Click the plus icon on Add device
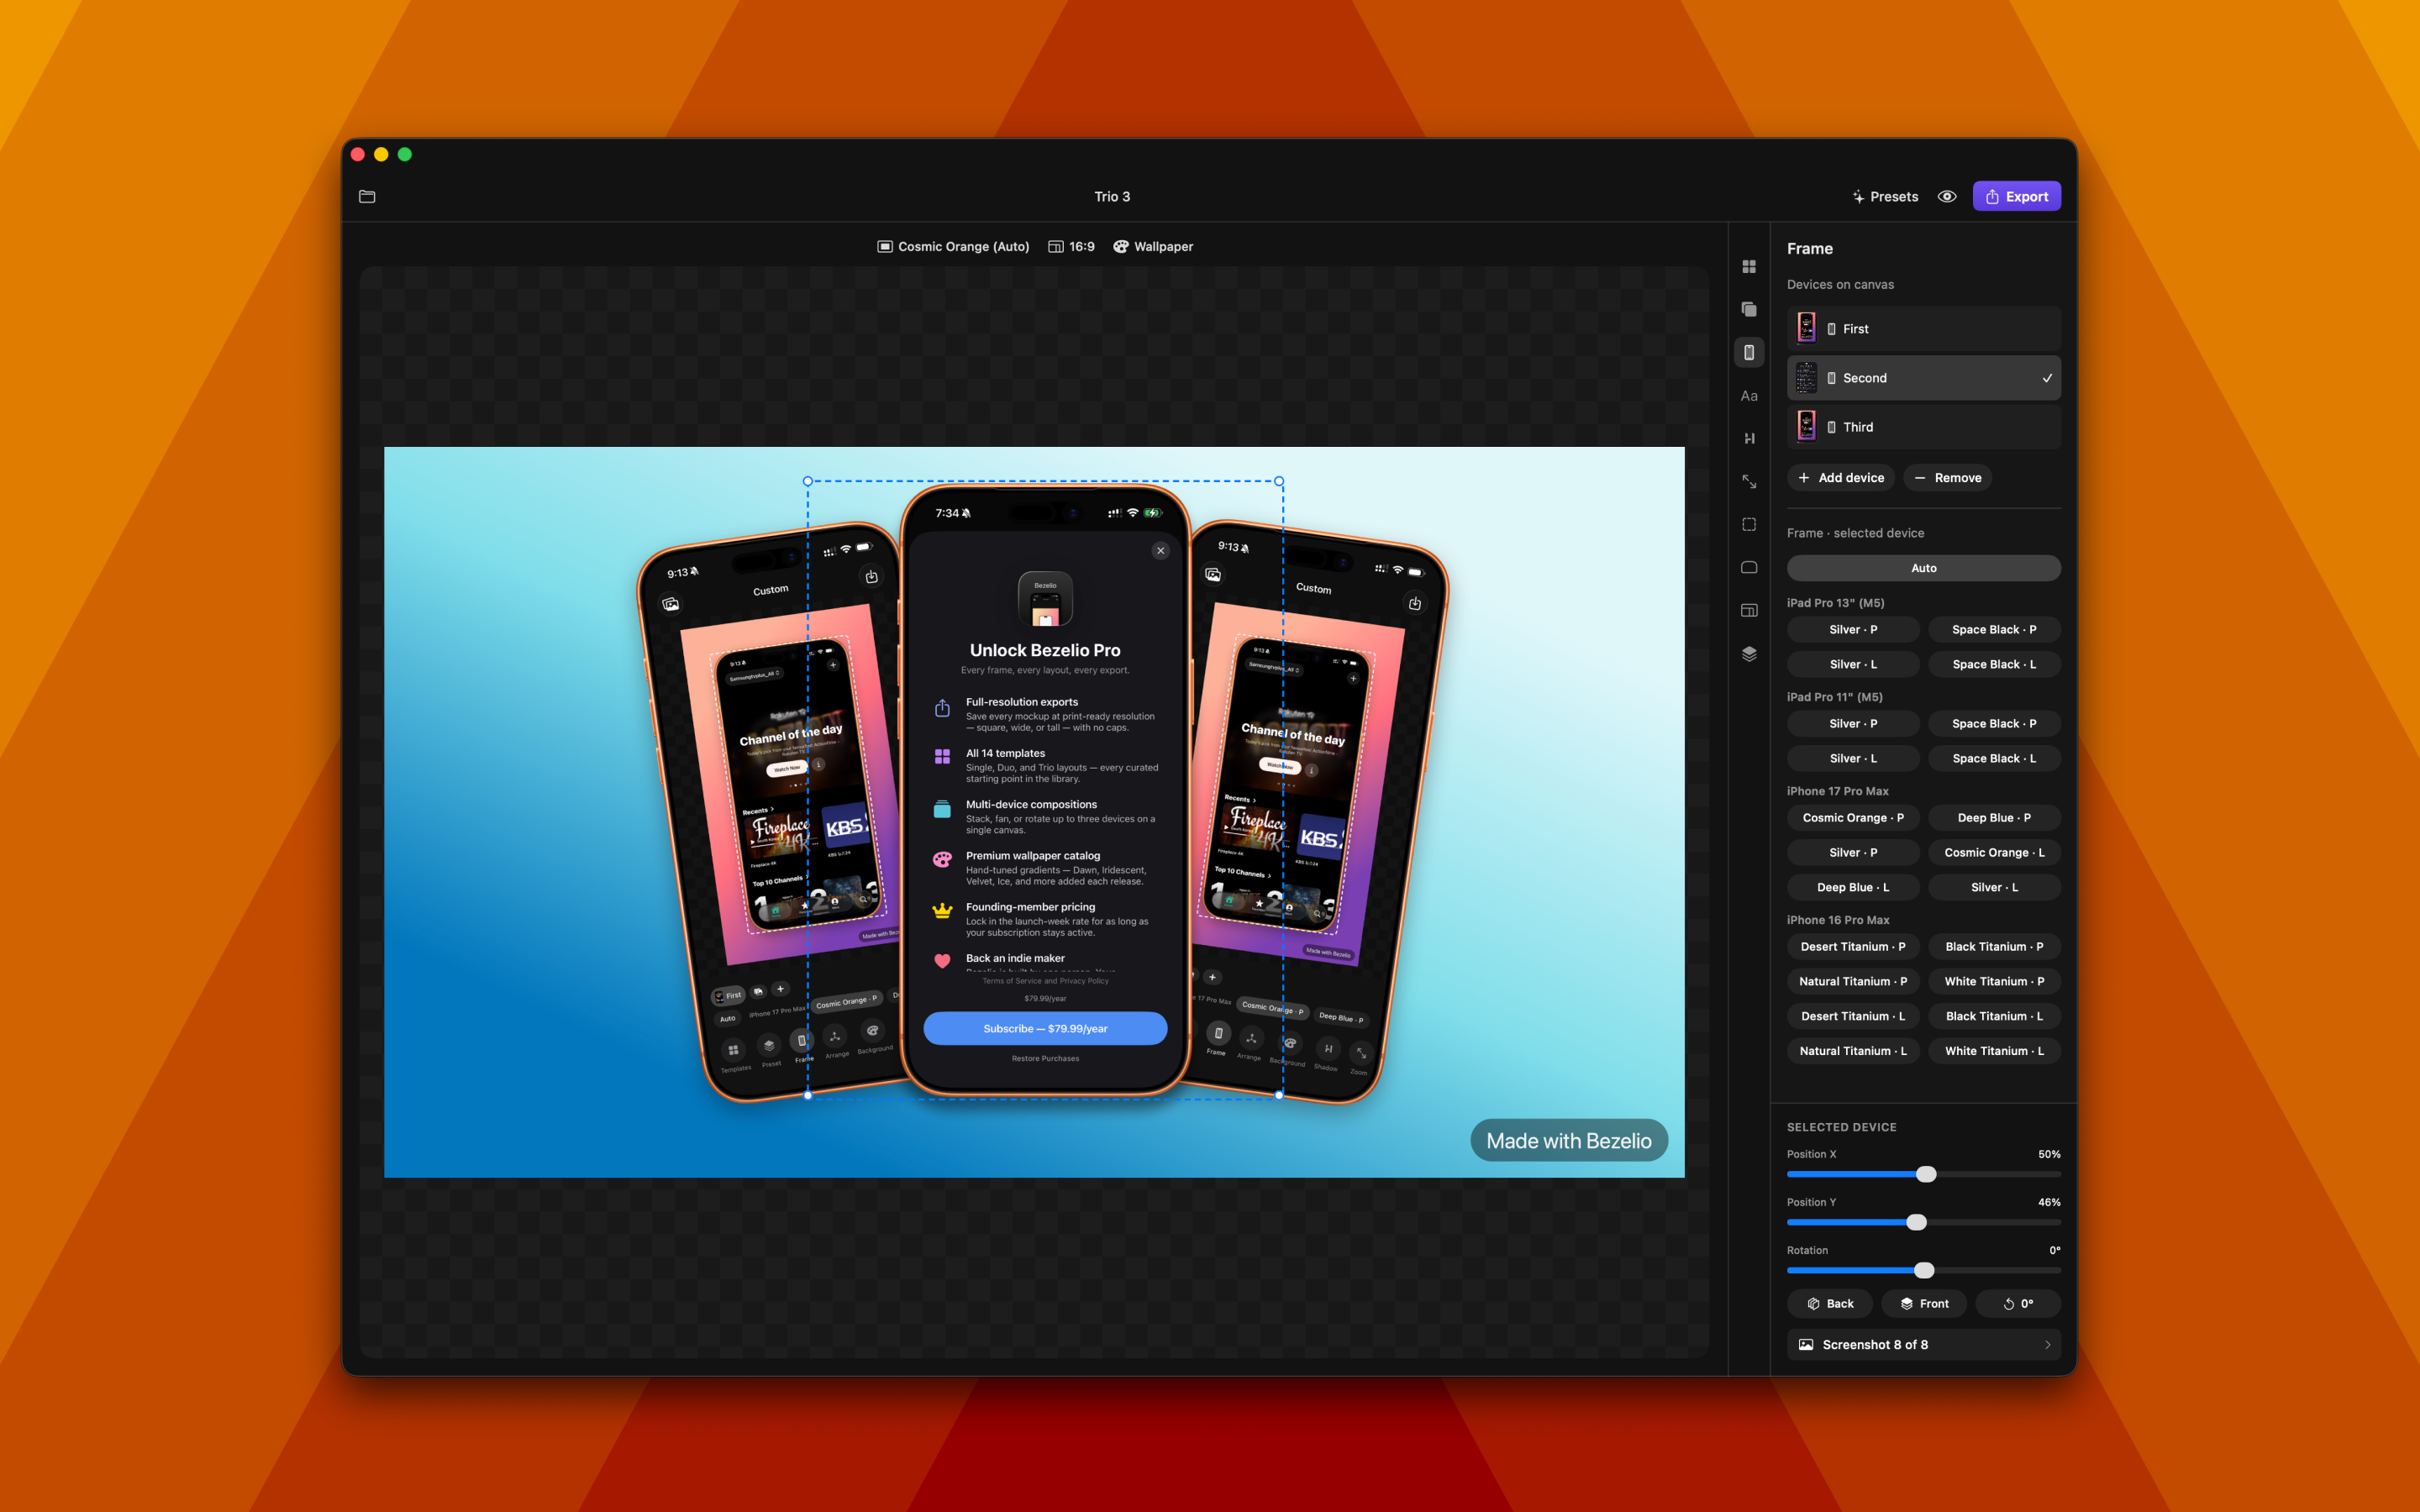This screenshot has height=1512, width=2420. pos(1804,478)
